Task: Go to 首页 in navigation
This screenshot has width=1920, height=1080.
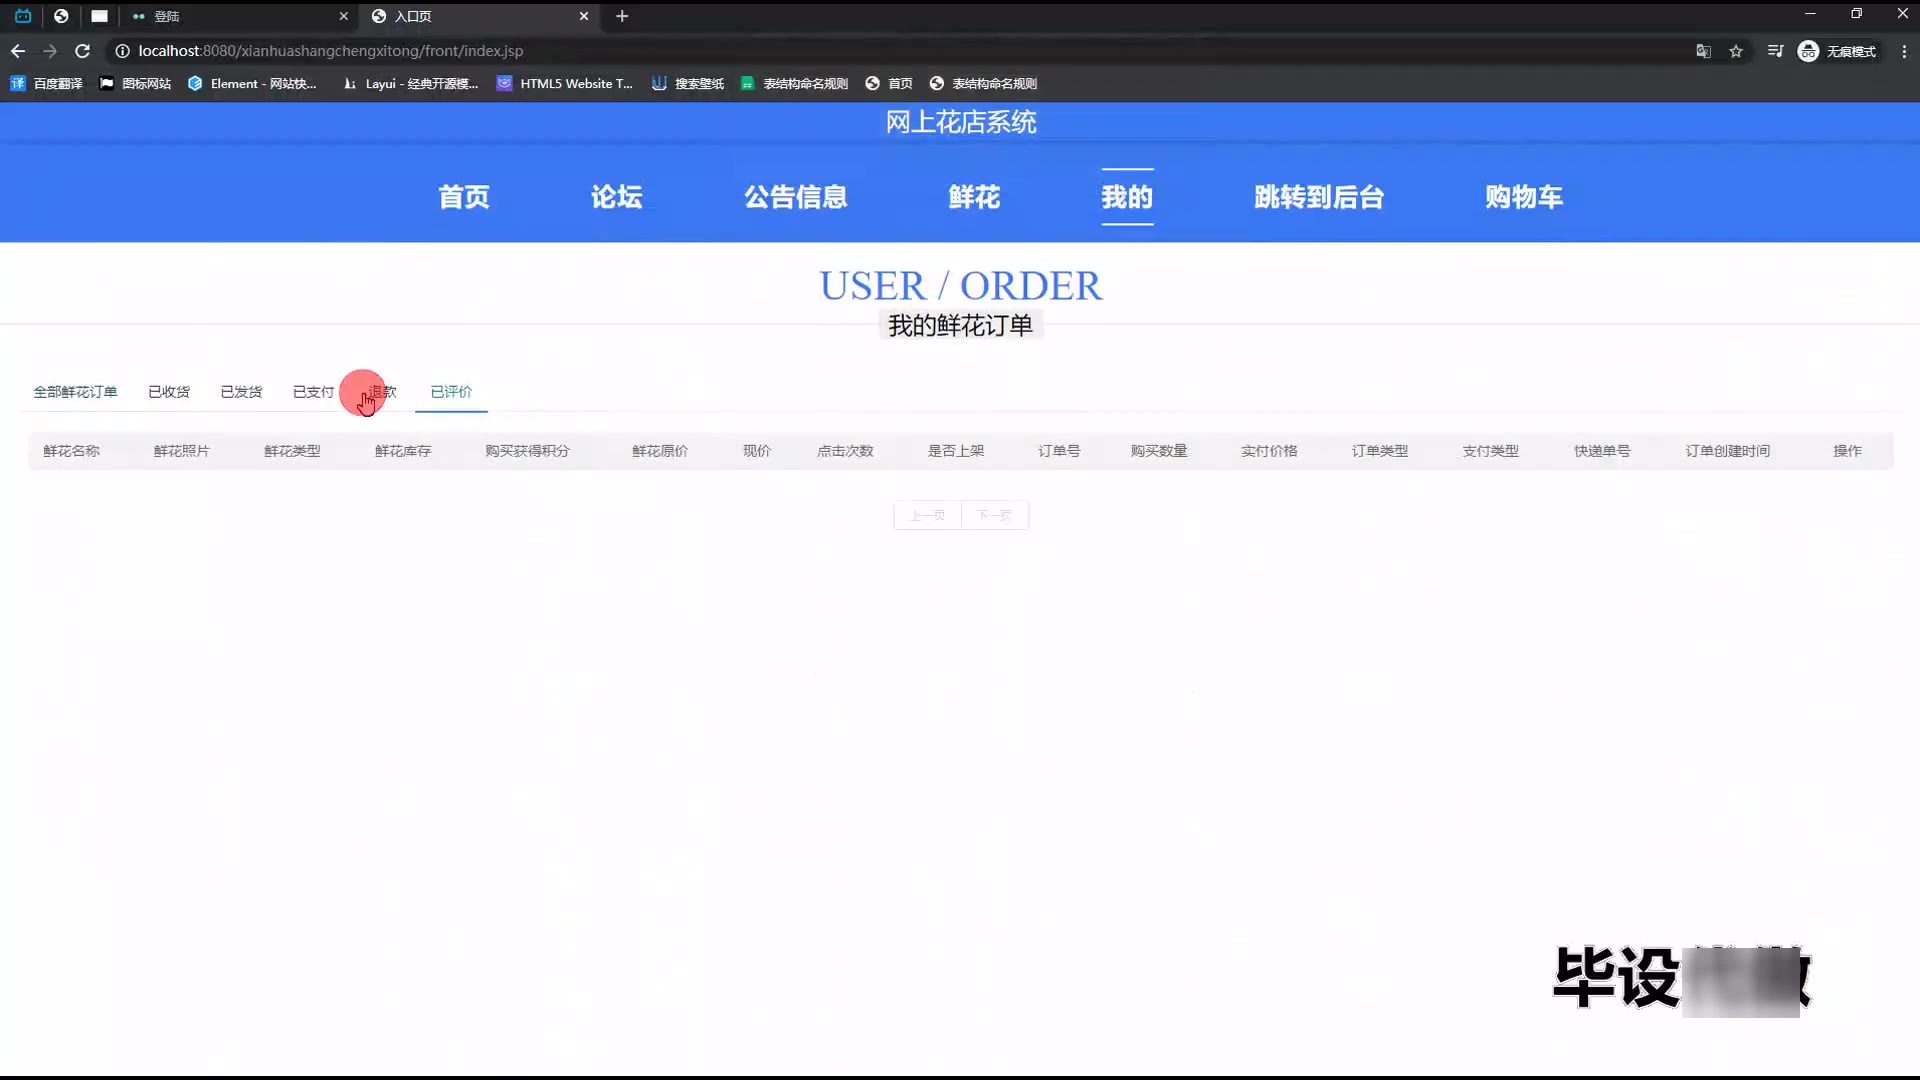Action: pos(464,197)
